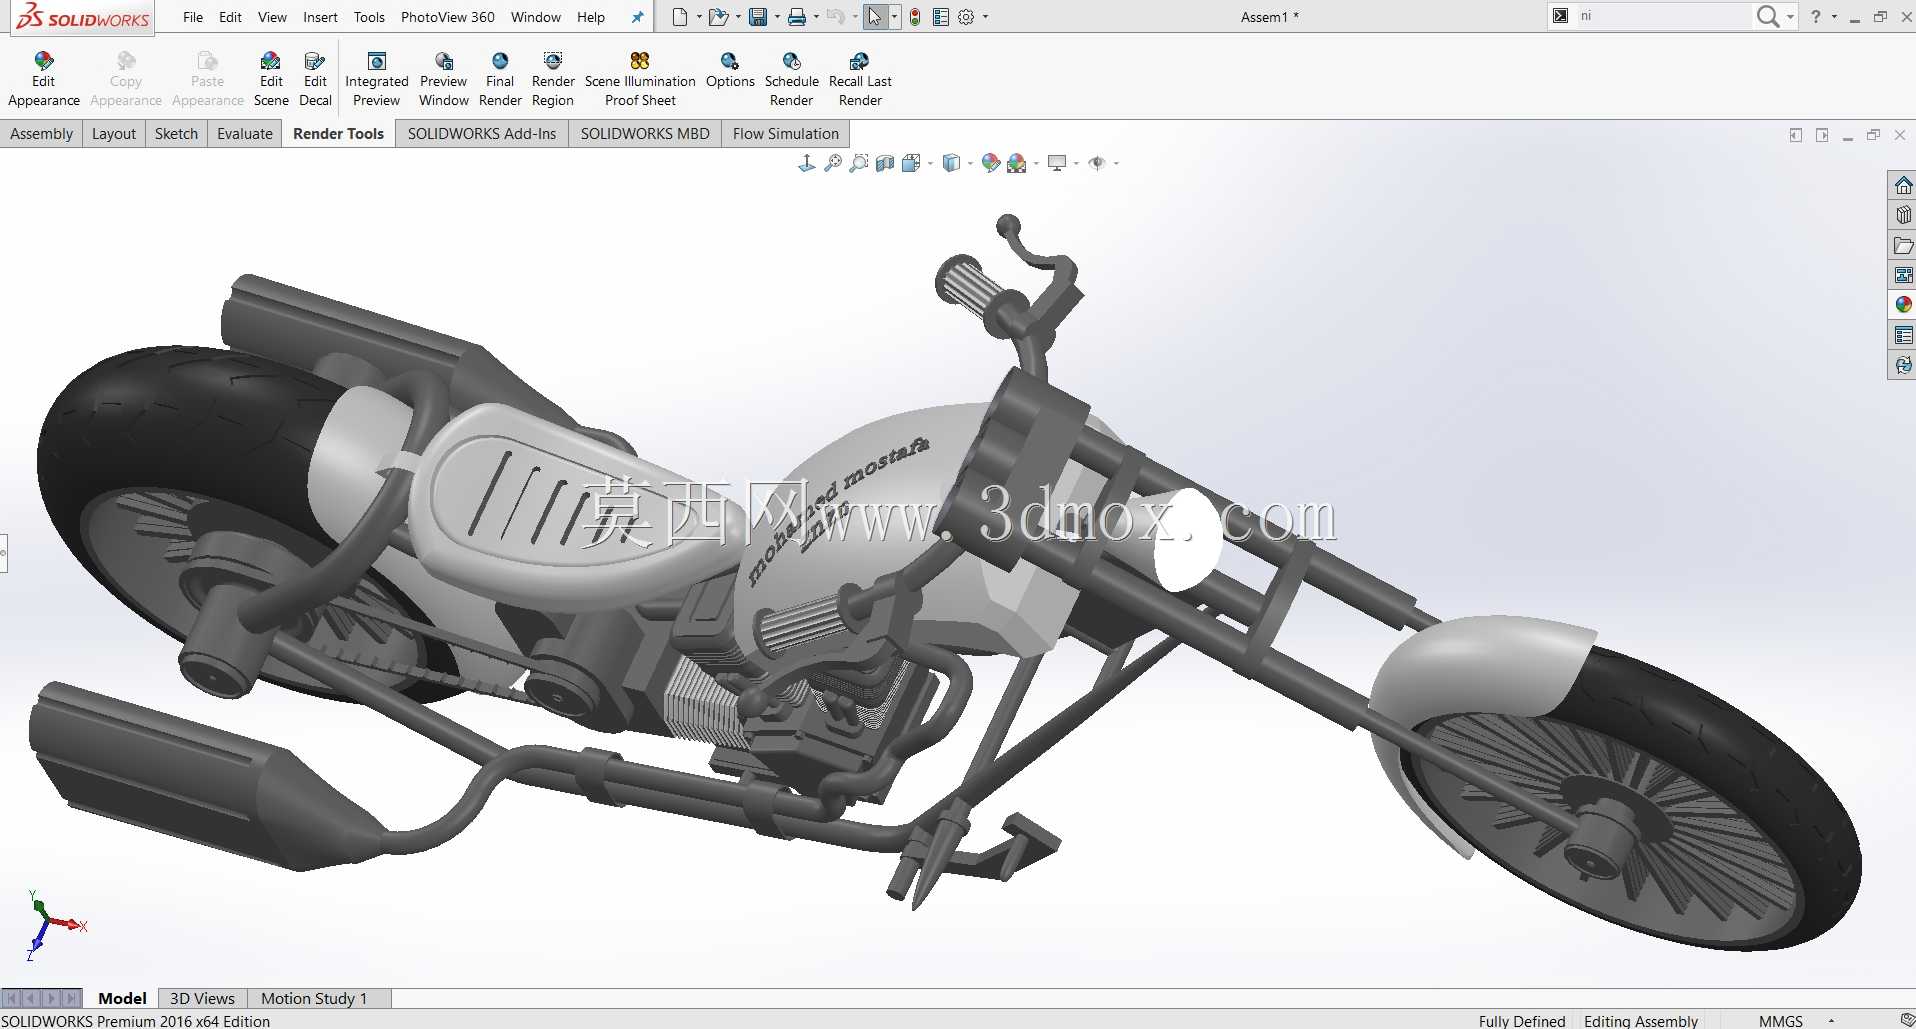
Task: Click the Edit Appearance icon in view toolbar
Action: tap(991, 163)
